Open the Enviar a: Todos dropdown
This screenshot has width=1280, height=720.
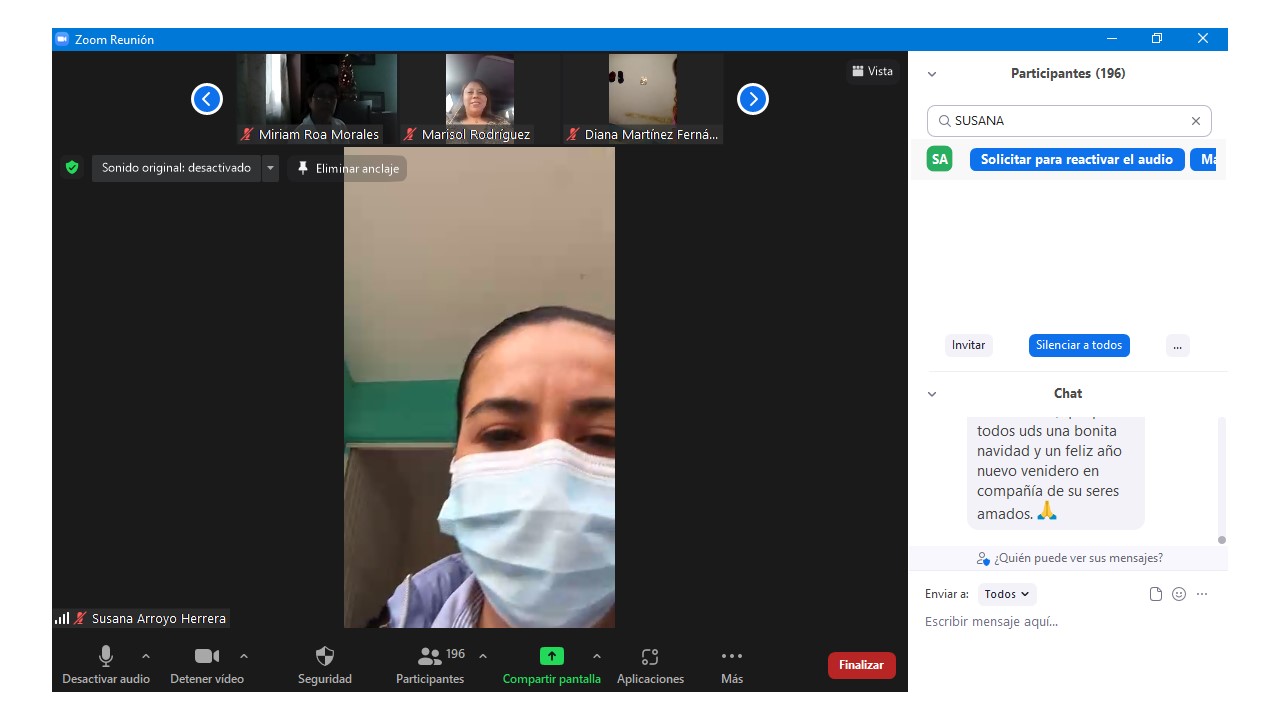tap(1007, 594)
